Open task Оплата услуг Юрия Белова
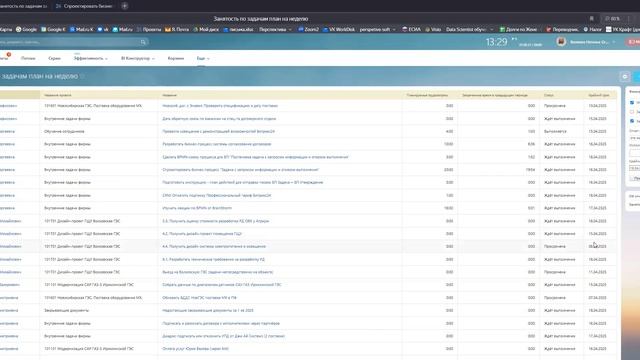Image resolution: width=640 pixels, height=360 pixels. 196,349
